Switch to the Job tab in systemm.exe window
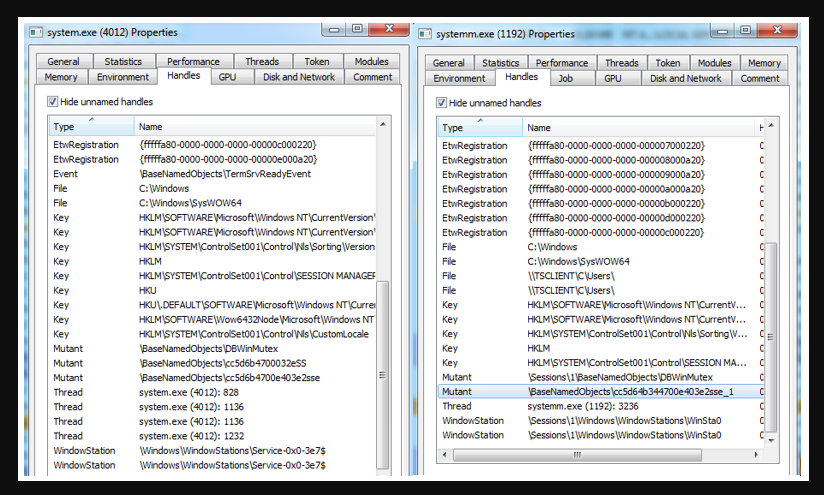 click(x=565, y=78)
